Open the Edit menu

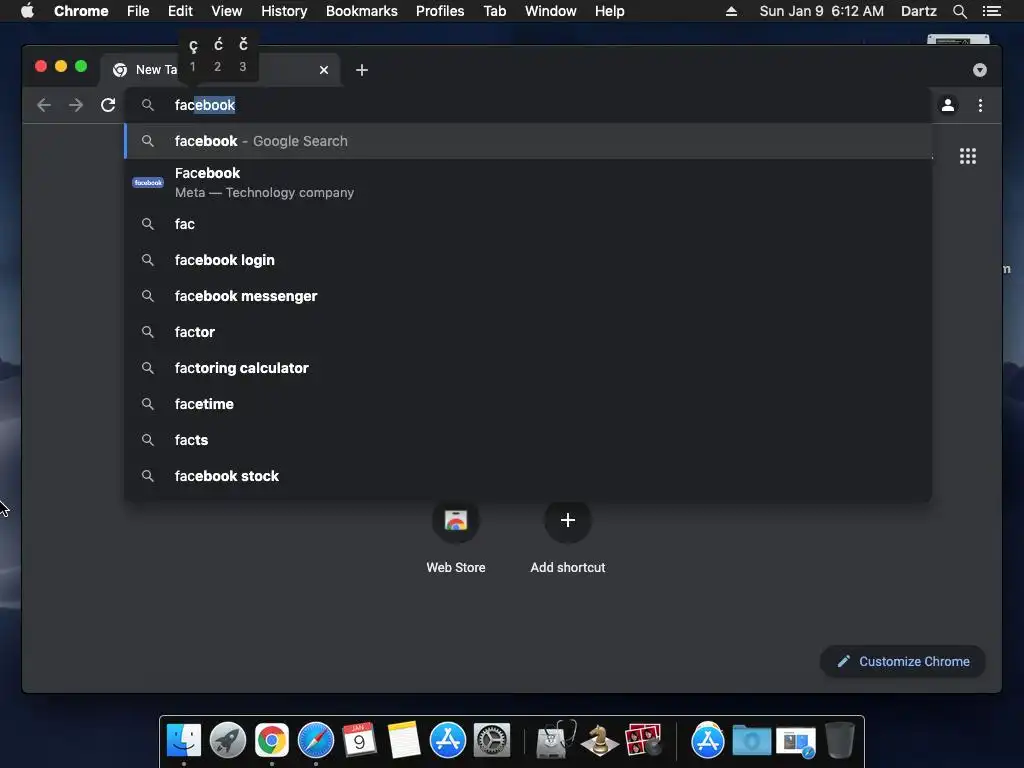pos(180,11)
